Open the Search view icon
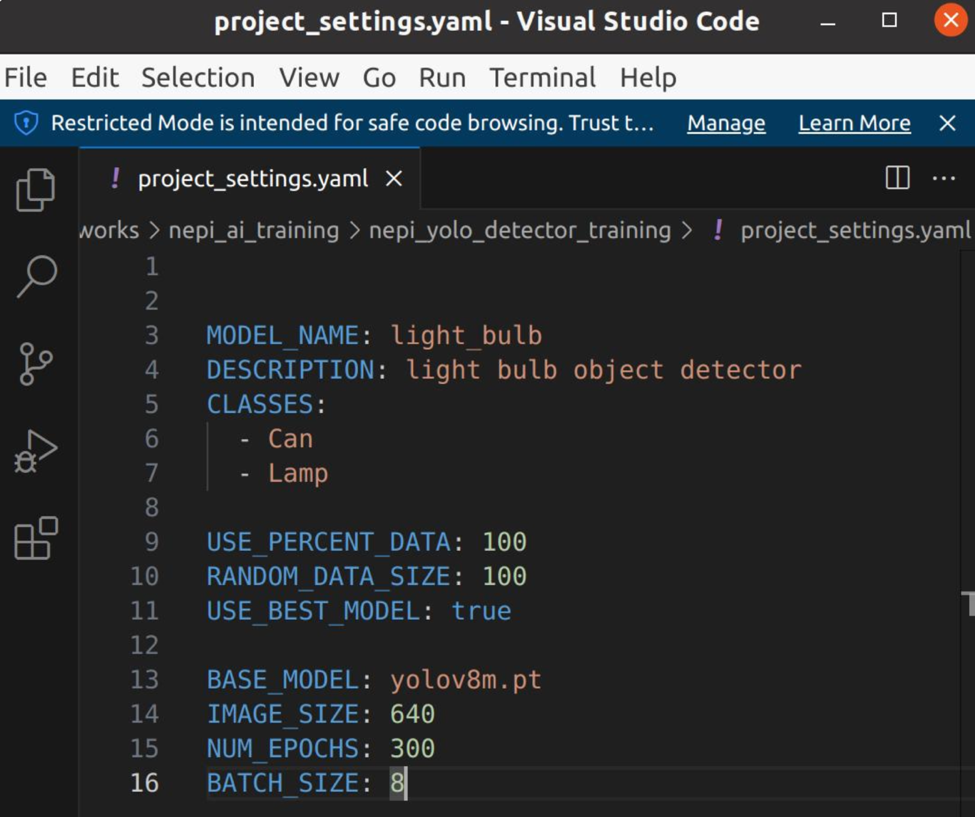 36,276
